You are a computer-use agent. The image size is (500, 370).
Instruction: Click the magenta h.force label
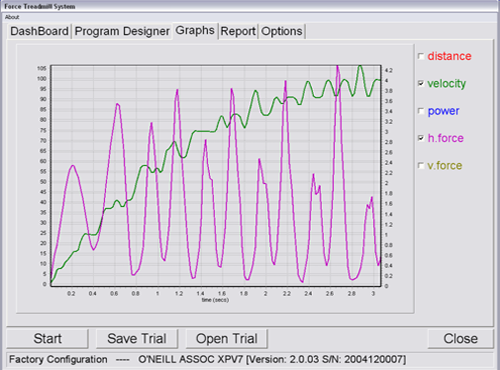(x=446, y=138)
